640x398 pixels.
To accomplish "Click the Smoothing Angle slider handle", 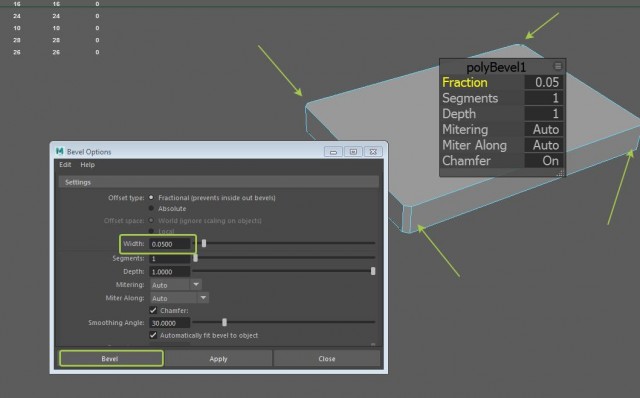I will (x=224, y=322).
